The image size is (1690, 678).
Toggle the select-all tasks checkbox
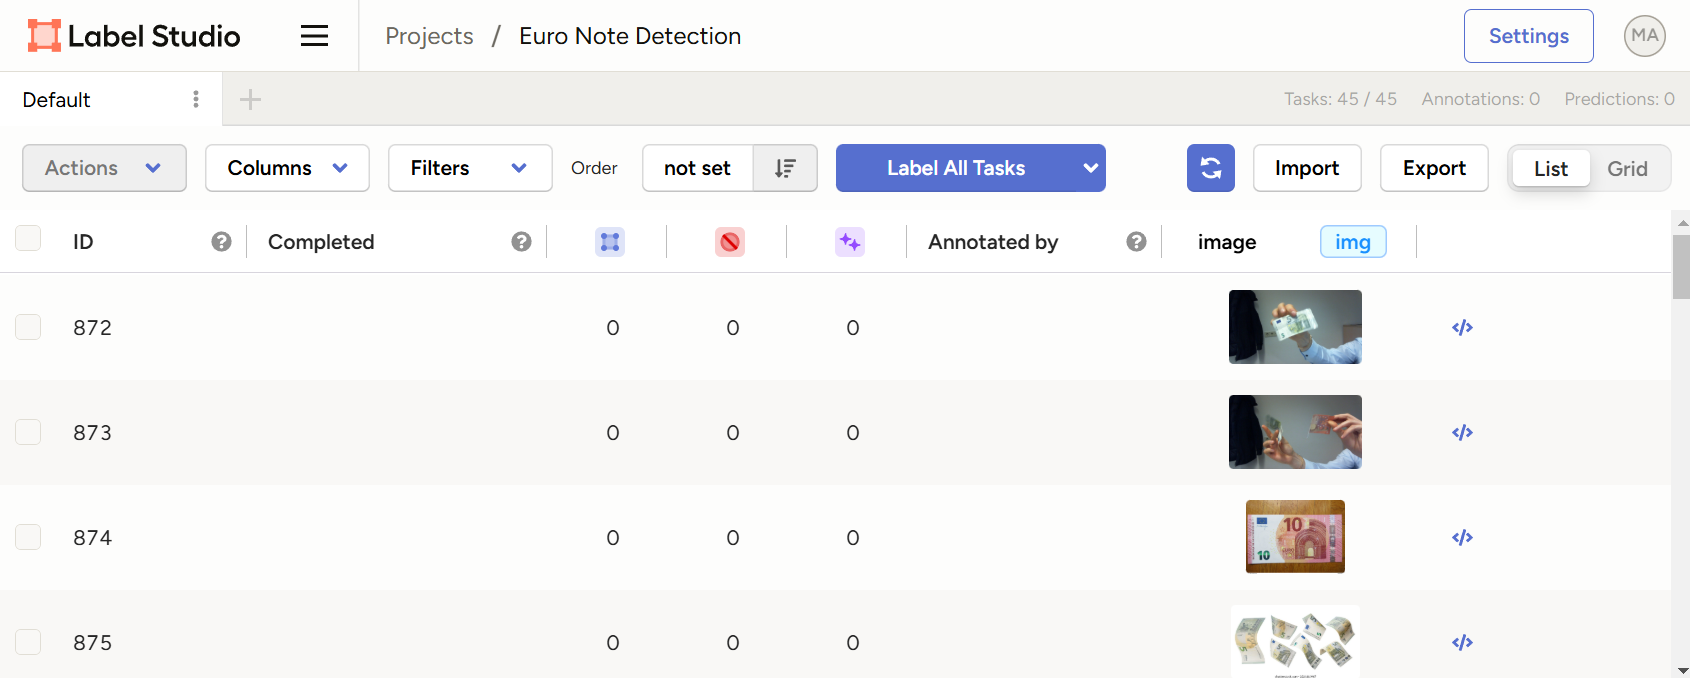28,238
